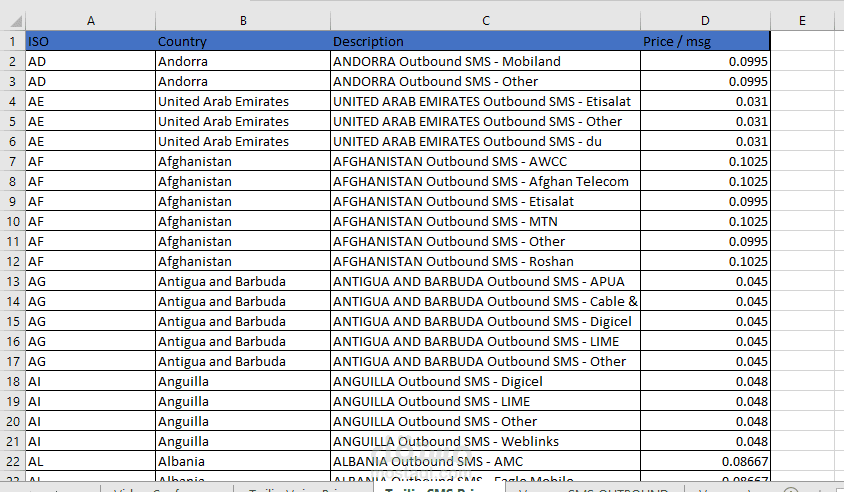844x492 pixels.
Task: Select ANTIGUA AND BARBUDA Outbound SMS - Digicel cell
Action: pyautogui.click(x=486, y=321)
